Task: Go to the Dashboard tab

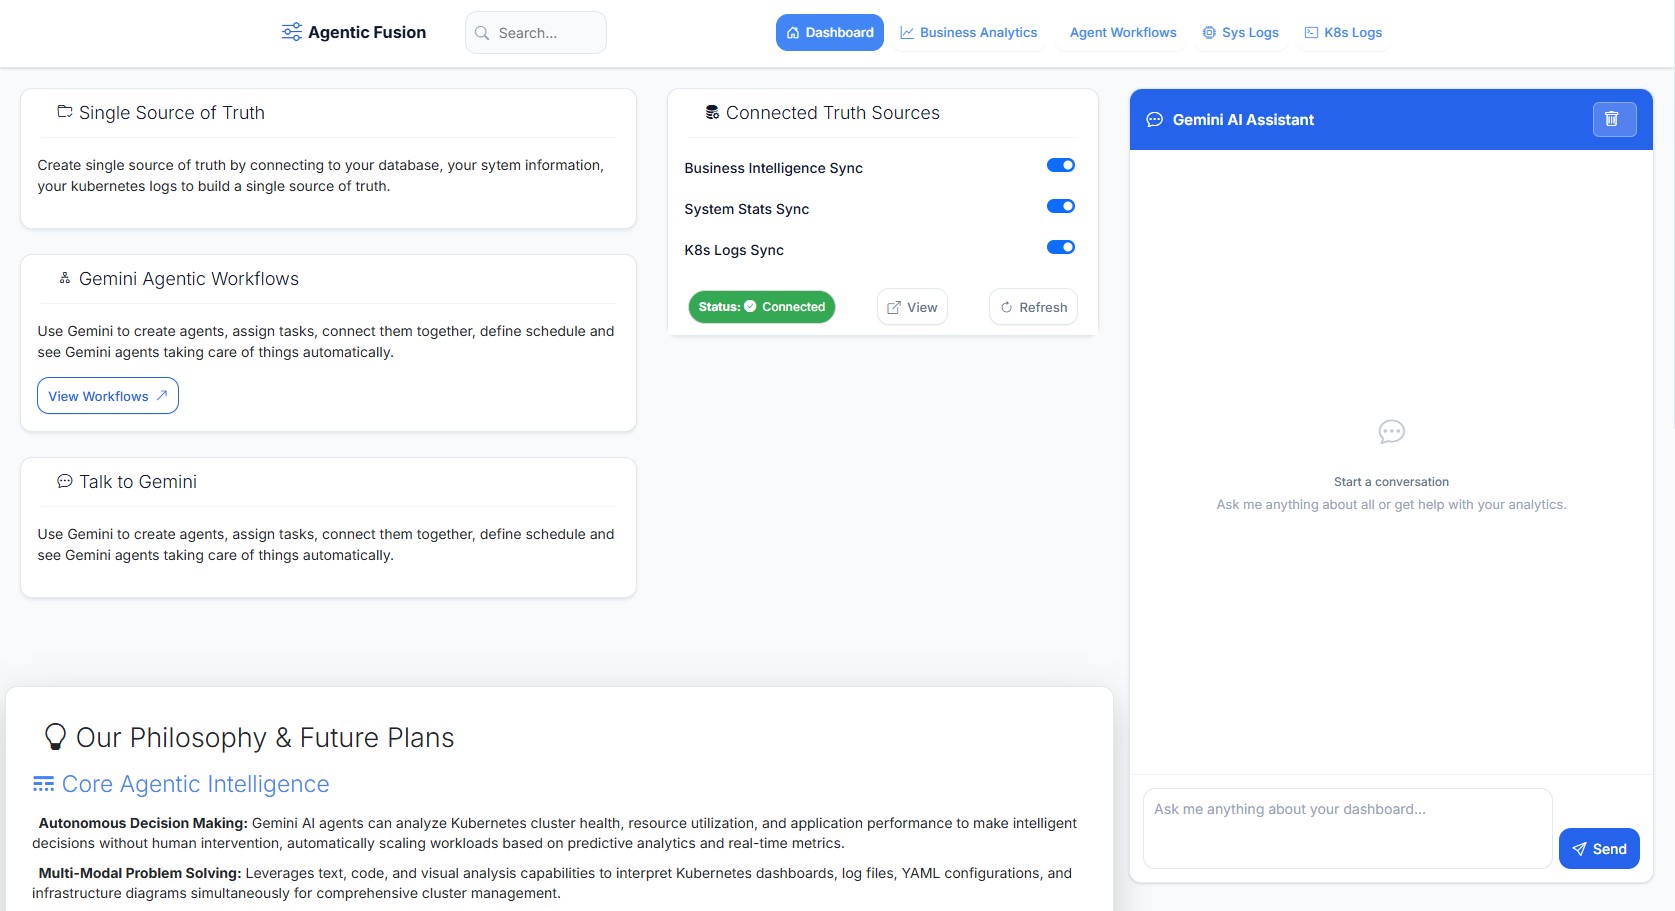Action: coord(830,32)
